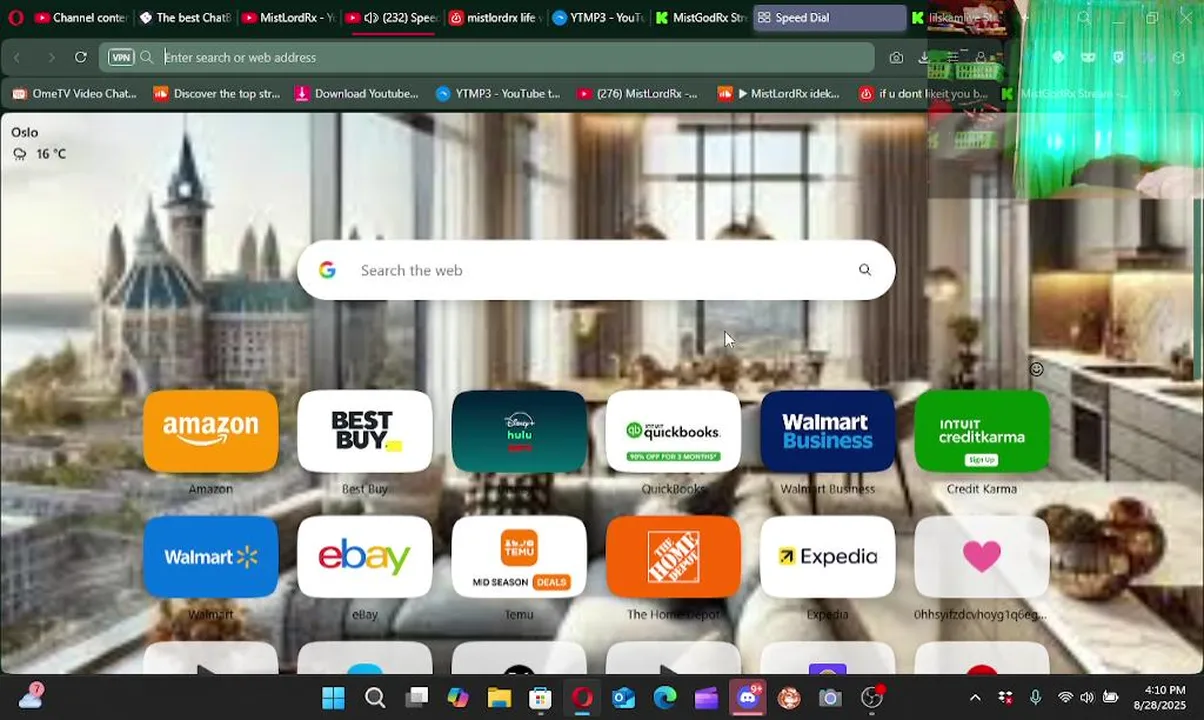Show hidden system tray icons

[976, 697]
